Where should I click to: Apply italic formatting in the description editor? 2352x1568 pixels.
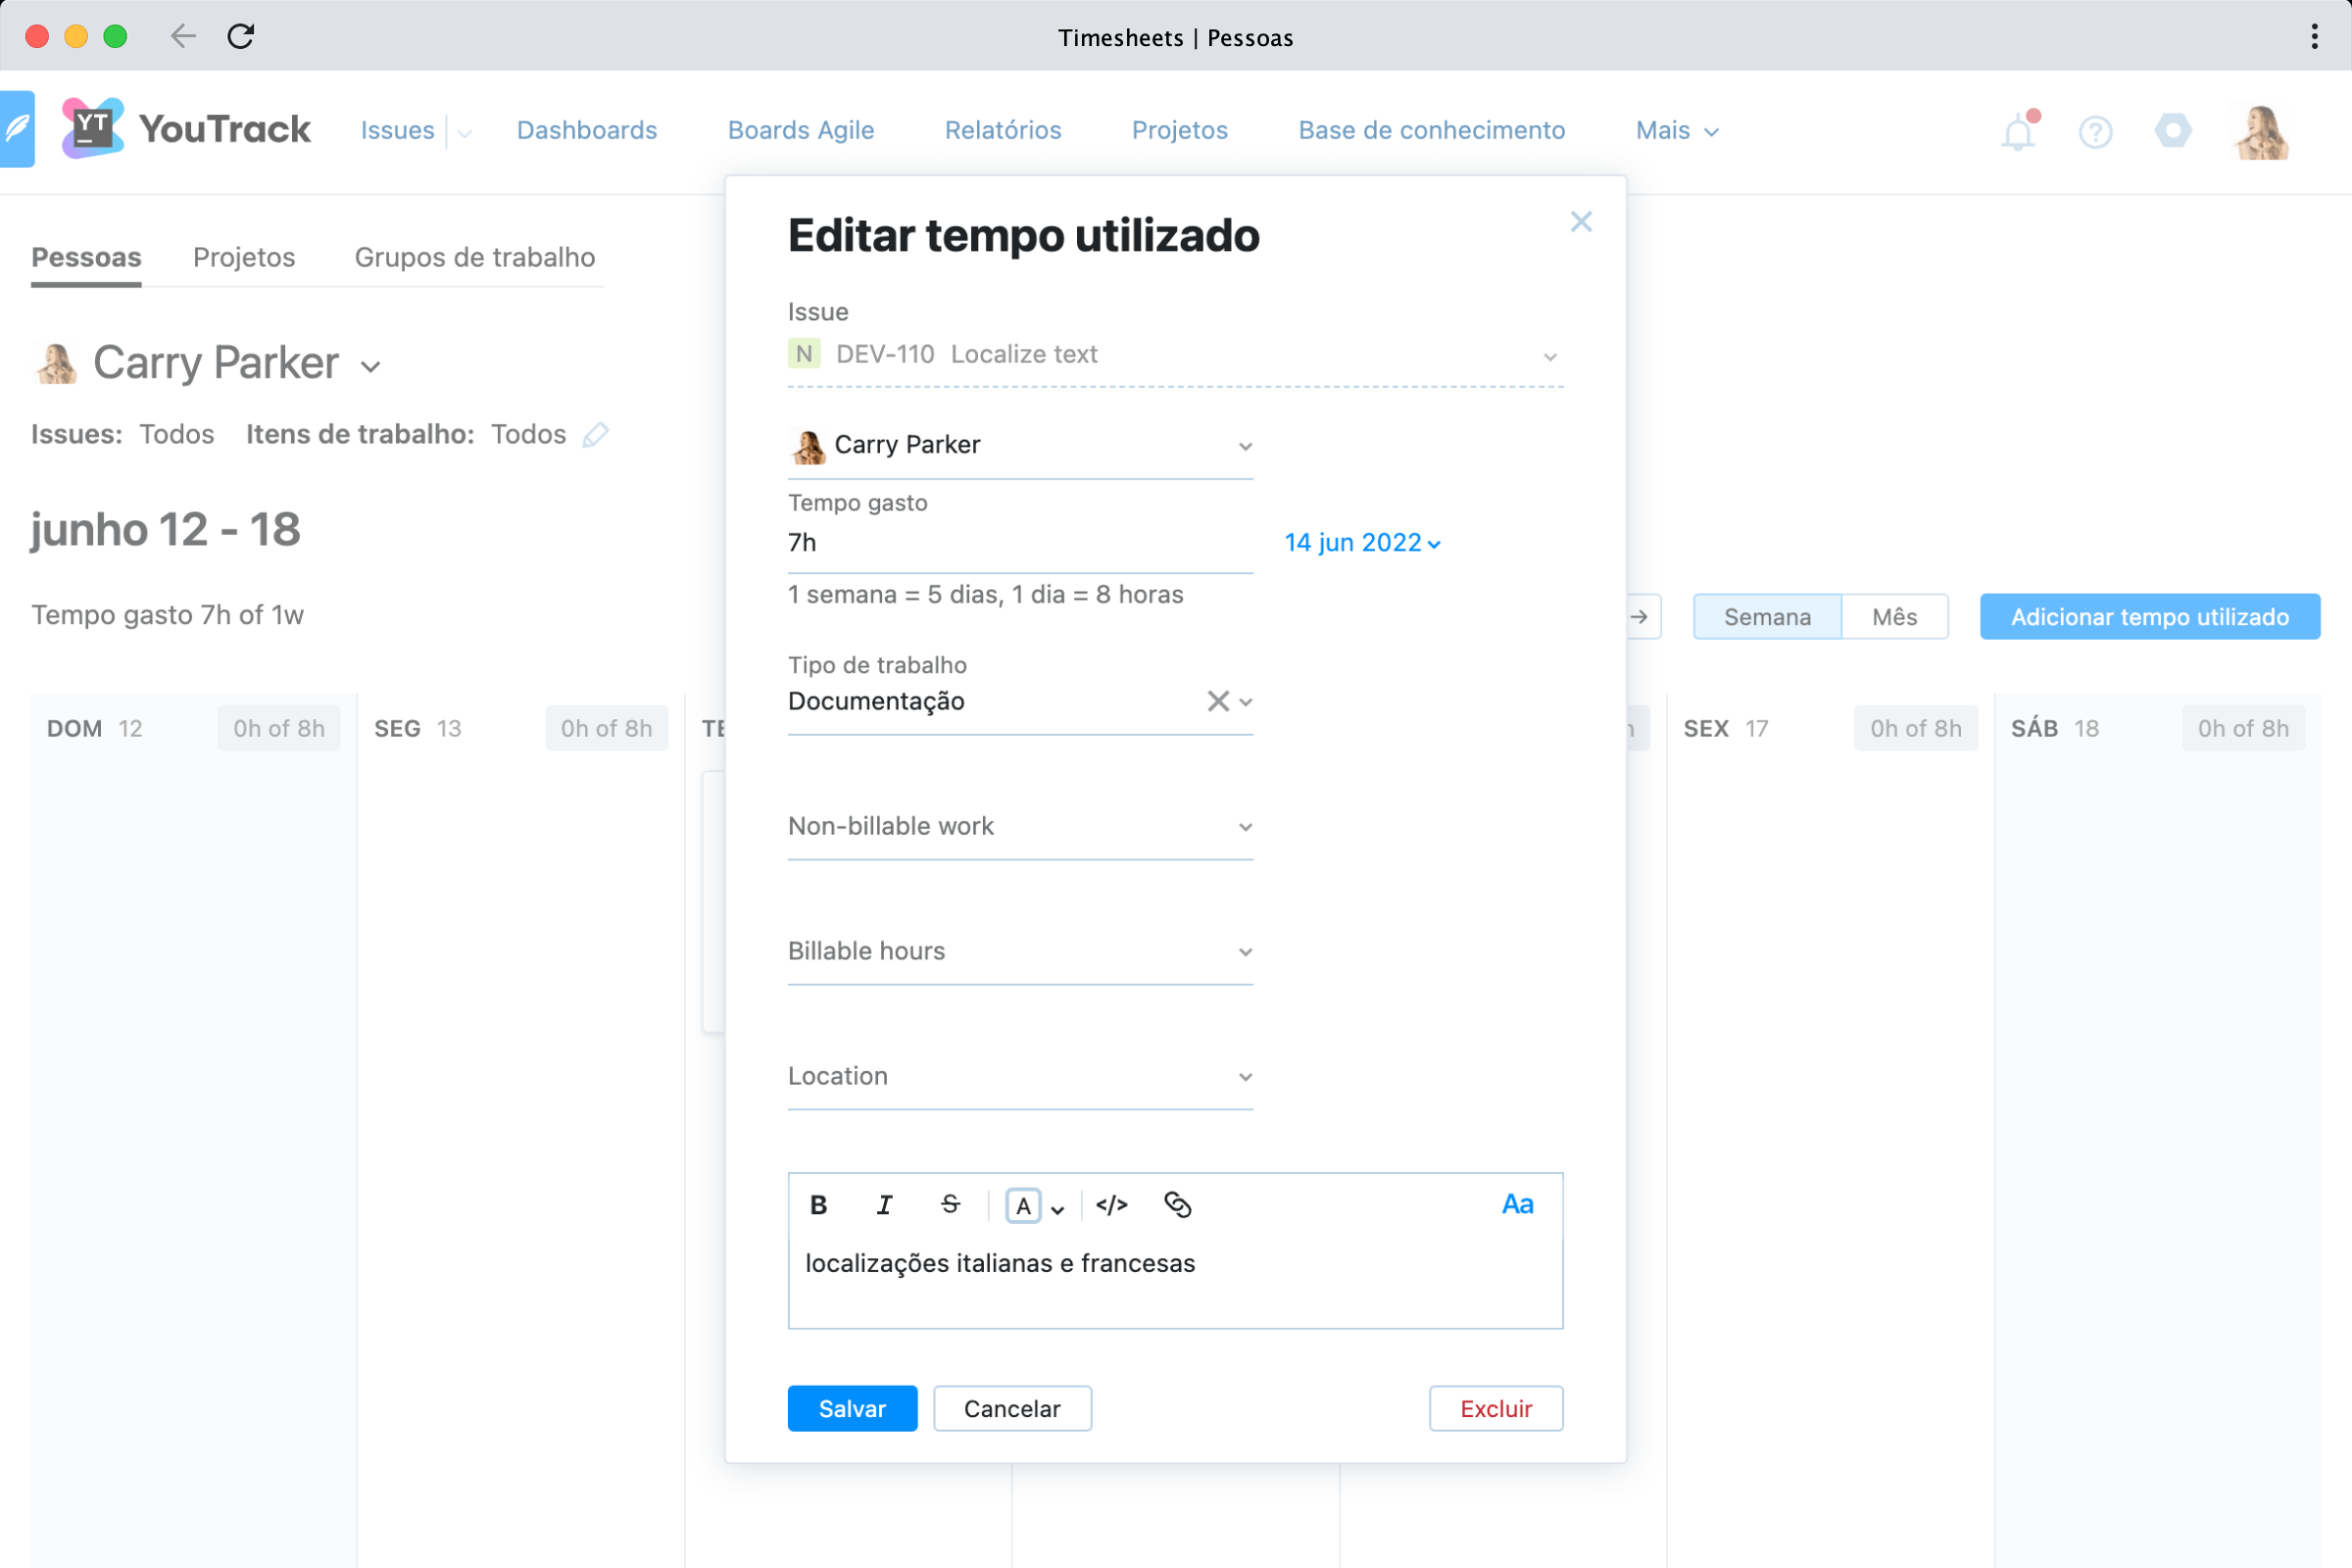[883, 1204]
